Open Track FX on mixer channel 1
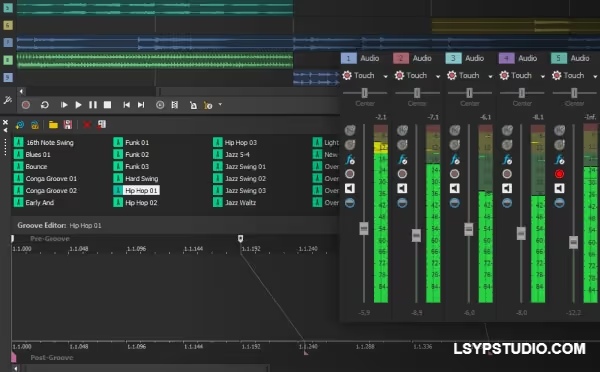600x372 pixels. 350,160
